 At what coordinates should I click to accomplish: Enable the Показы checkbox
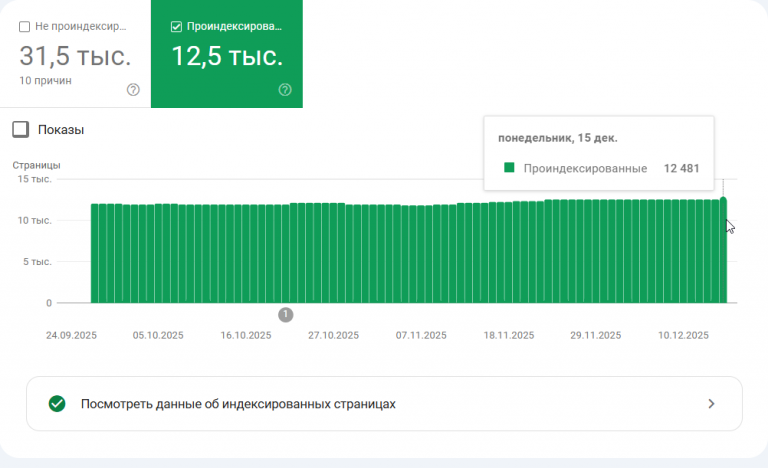tap(21, 129)
